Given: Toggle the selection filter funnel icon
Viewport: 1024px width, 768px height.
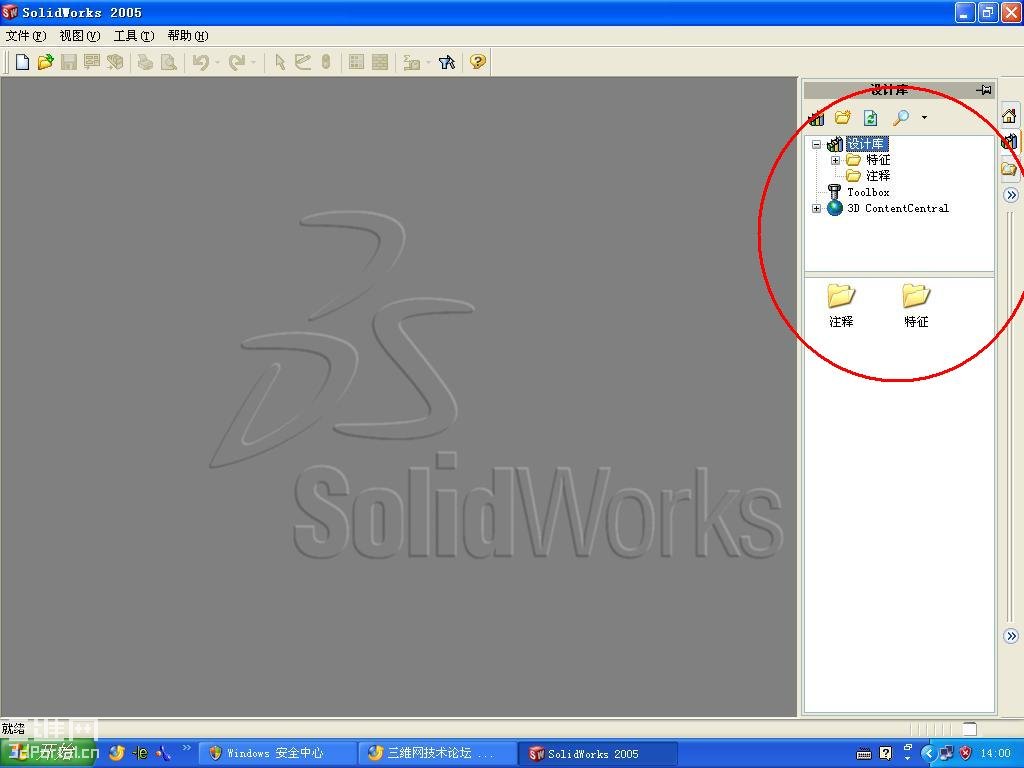Looking at the screenshot, I should pos(447,62).
